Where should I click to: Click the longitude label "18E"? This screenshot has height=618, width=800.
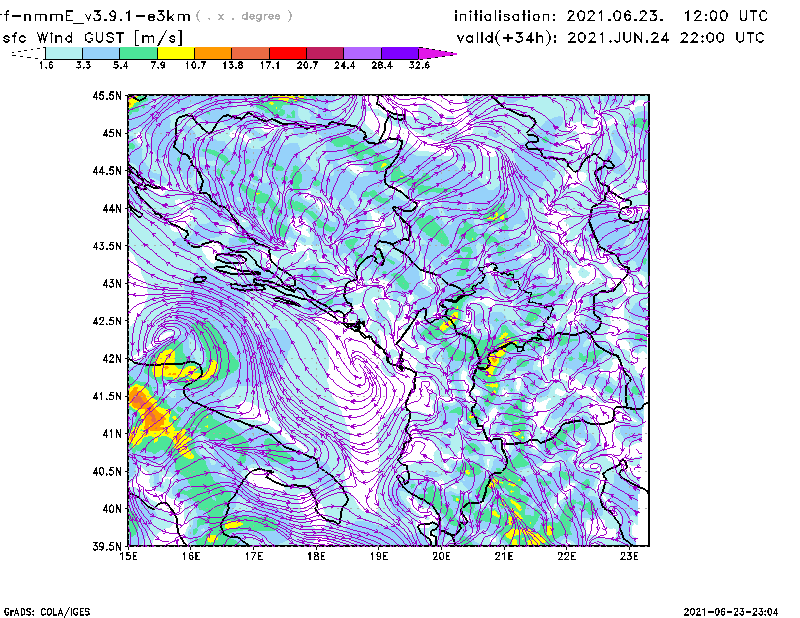click(x=316, y=556)
